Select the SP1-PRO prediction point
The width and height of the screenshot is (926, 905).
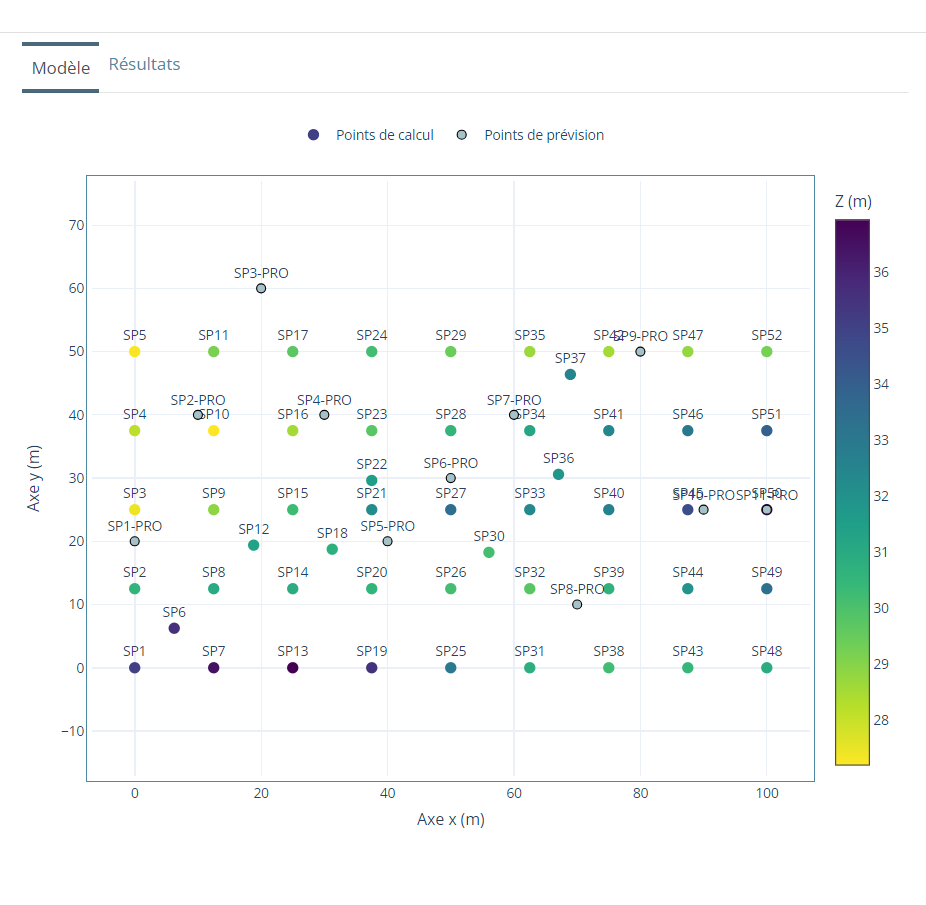click(x=135, y=541)
